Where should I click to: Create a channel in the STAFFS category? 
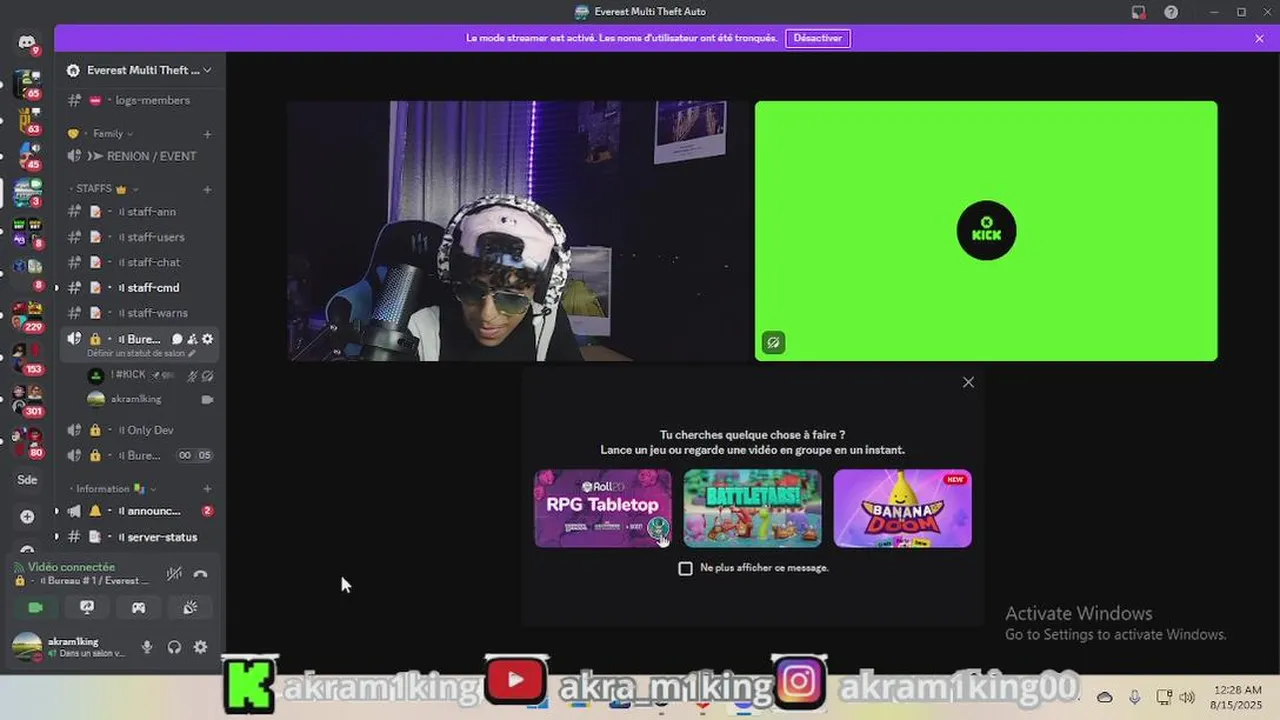pos(207,189)
